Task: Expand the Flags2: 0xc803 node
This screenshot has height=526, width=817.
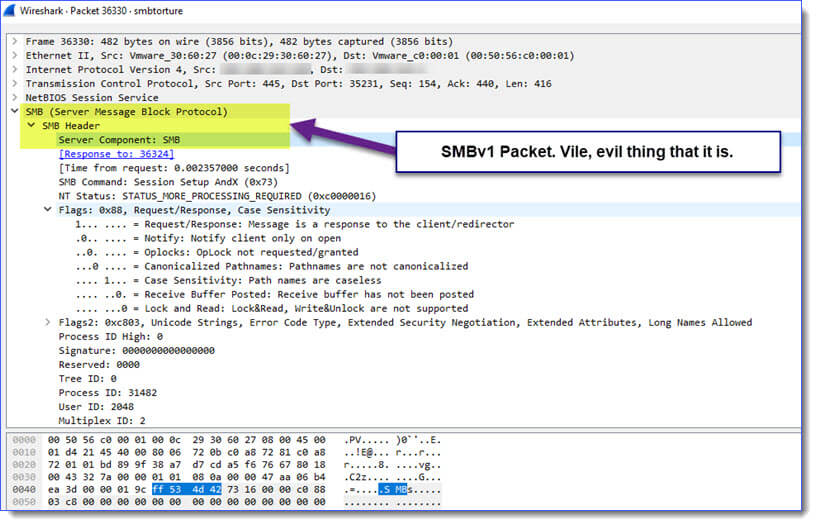Action: click(x=47, y=322)
